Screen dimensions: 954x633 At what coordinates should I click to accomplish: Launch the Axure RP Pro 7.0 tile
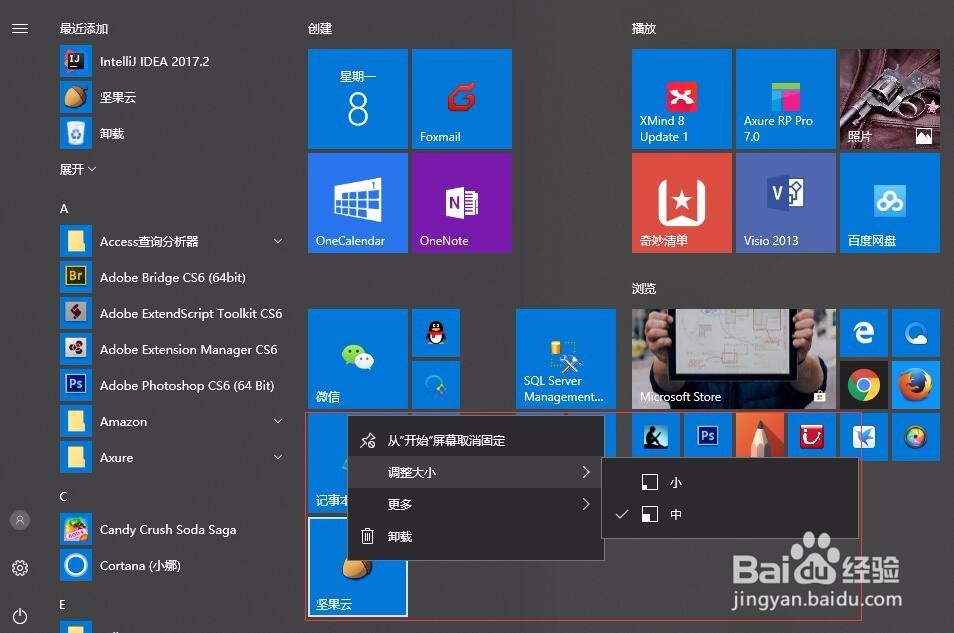pos(785,99)
